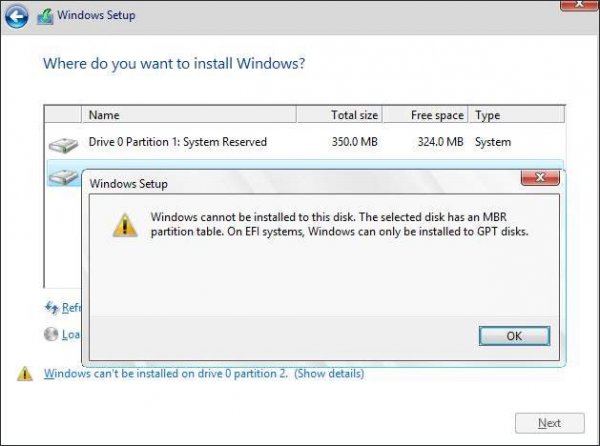600x446 pixels.
Task: Click the Next button
Action: click(x=549, y=423)
